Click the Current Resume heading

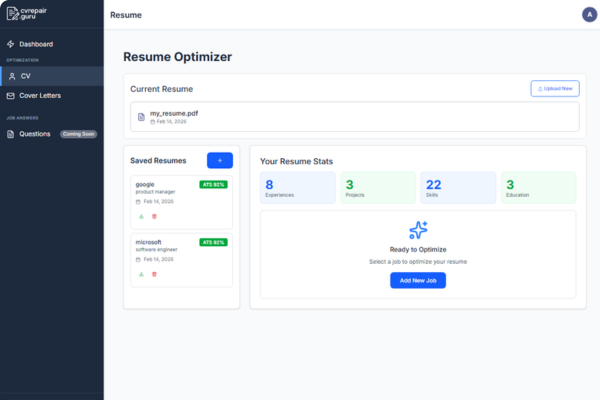[161, 89]
